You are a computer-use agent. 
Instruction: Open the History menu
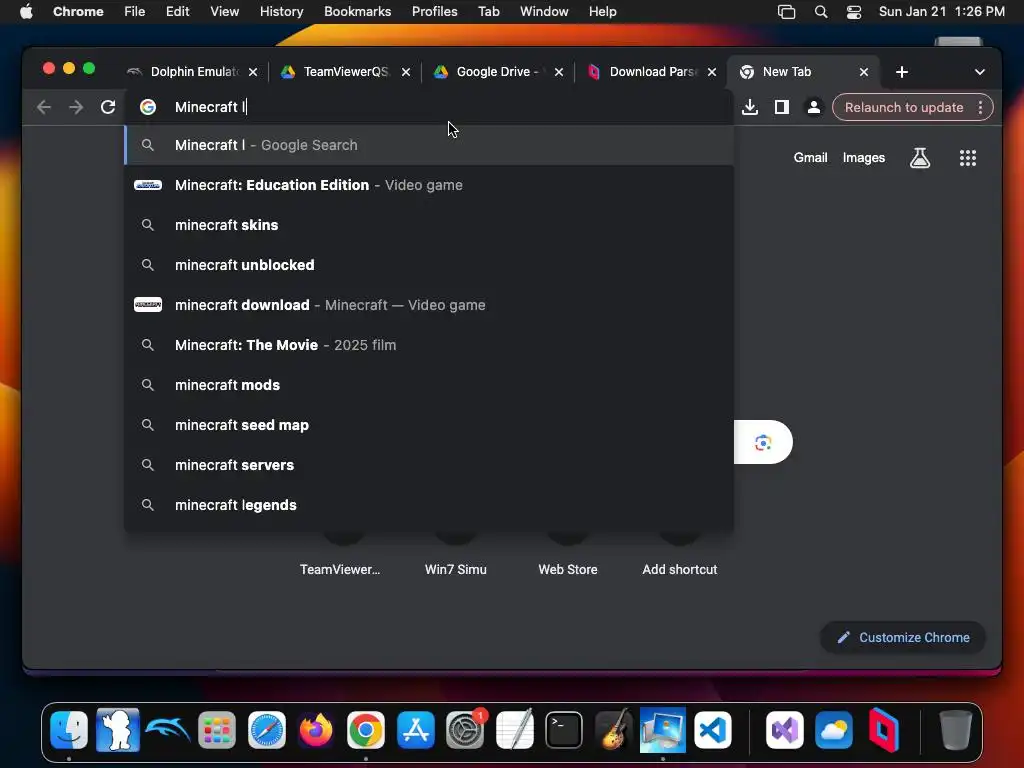(x=281, y=12)
